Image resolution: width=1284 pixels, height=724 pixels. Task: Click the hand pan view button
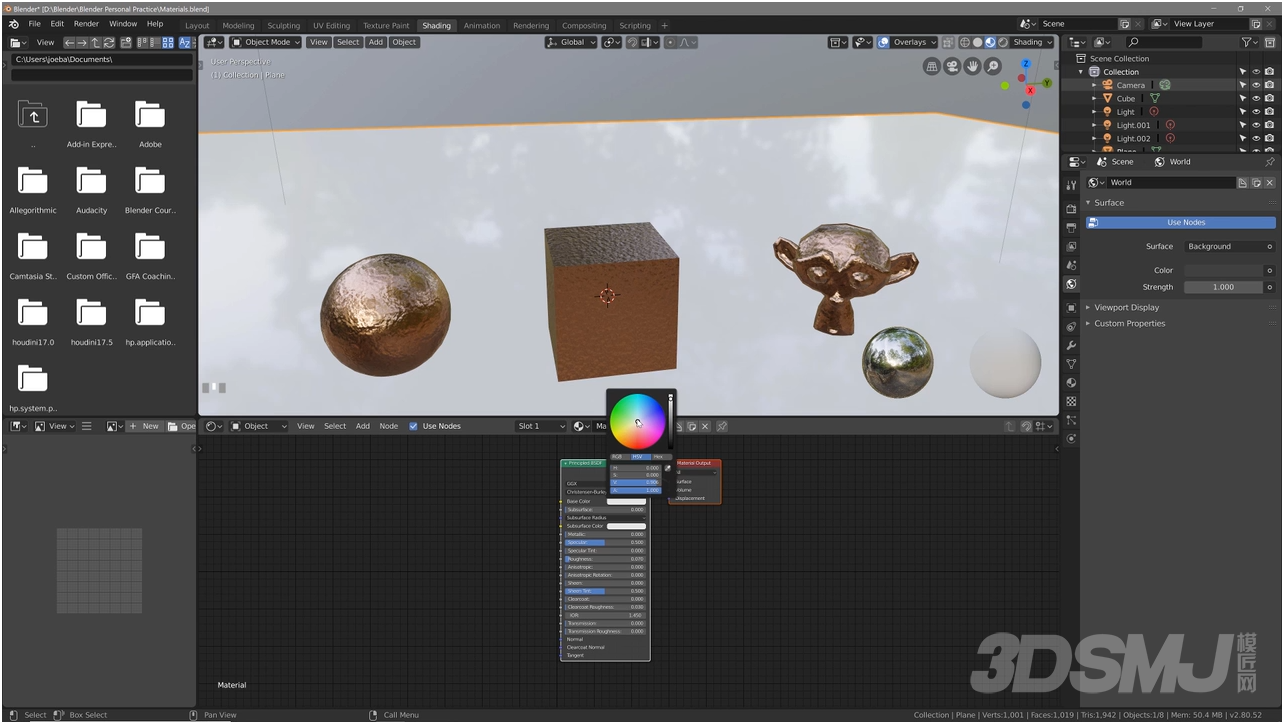(x=972, y=66)
